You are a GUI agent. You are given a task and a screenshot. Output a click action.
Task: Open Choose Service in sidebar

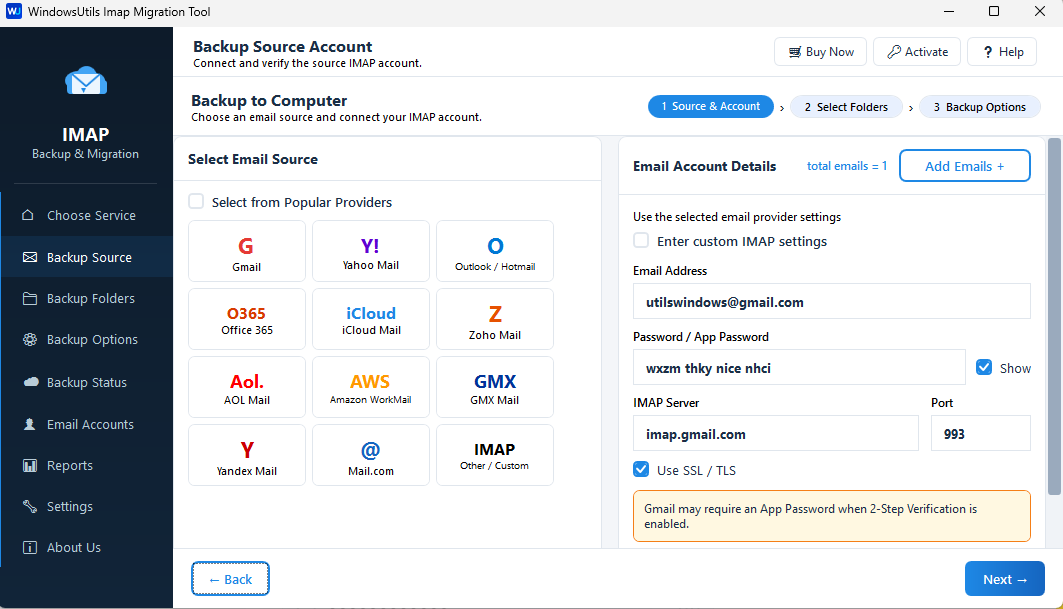pyautogui.click(x=87, y=215)
